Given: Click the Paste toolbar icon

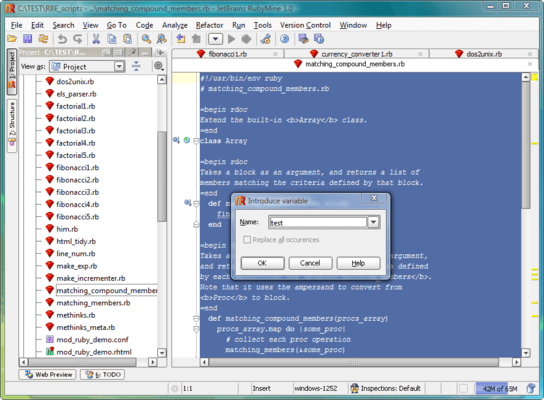Looking at the screenshot, I should [x=128, y=39].
